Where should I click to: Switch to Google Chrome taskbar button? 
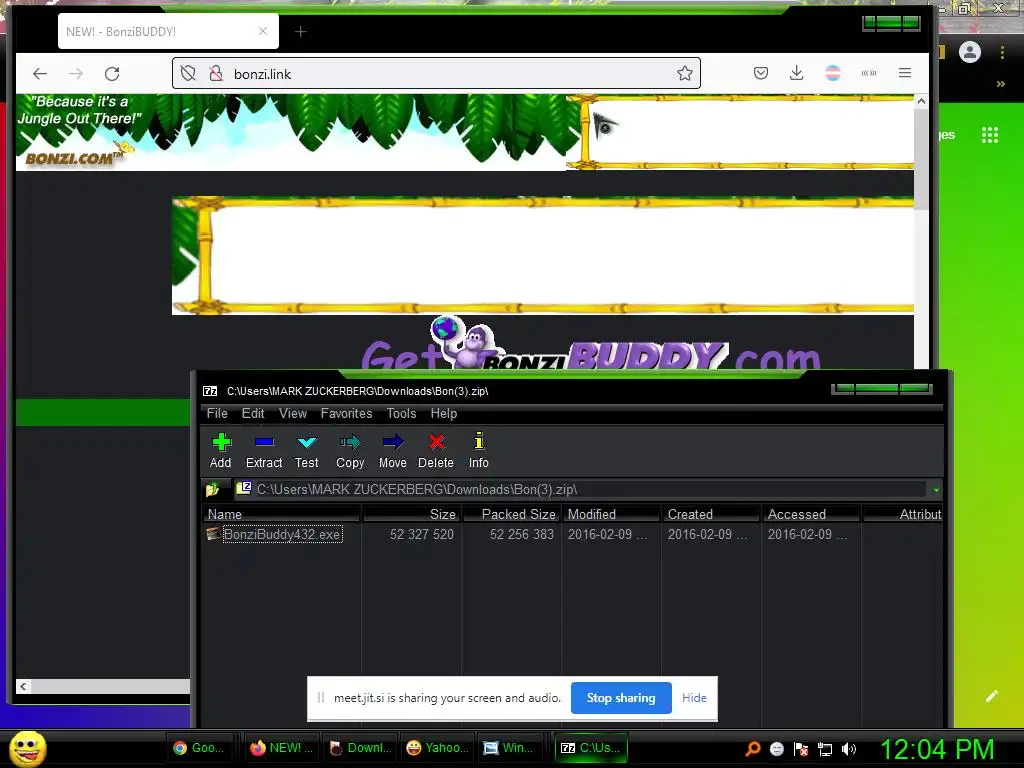200,748
